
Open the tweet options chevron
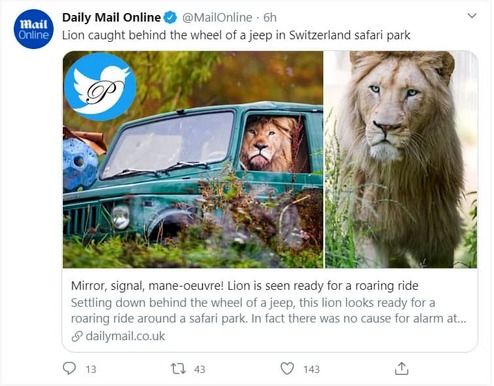click(x=472, y=16)
